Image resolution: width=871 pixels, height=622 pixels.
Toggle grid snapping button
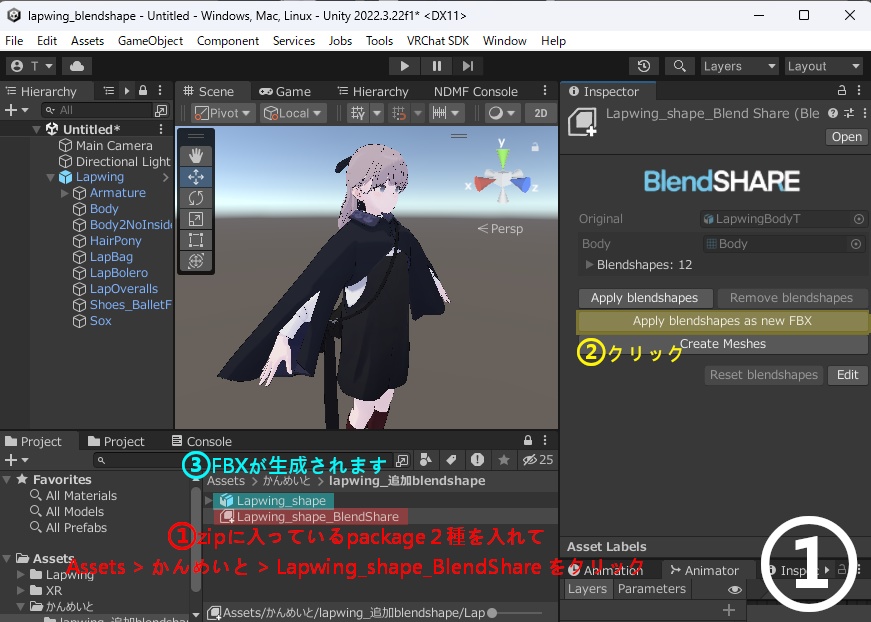pos(399,113)
